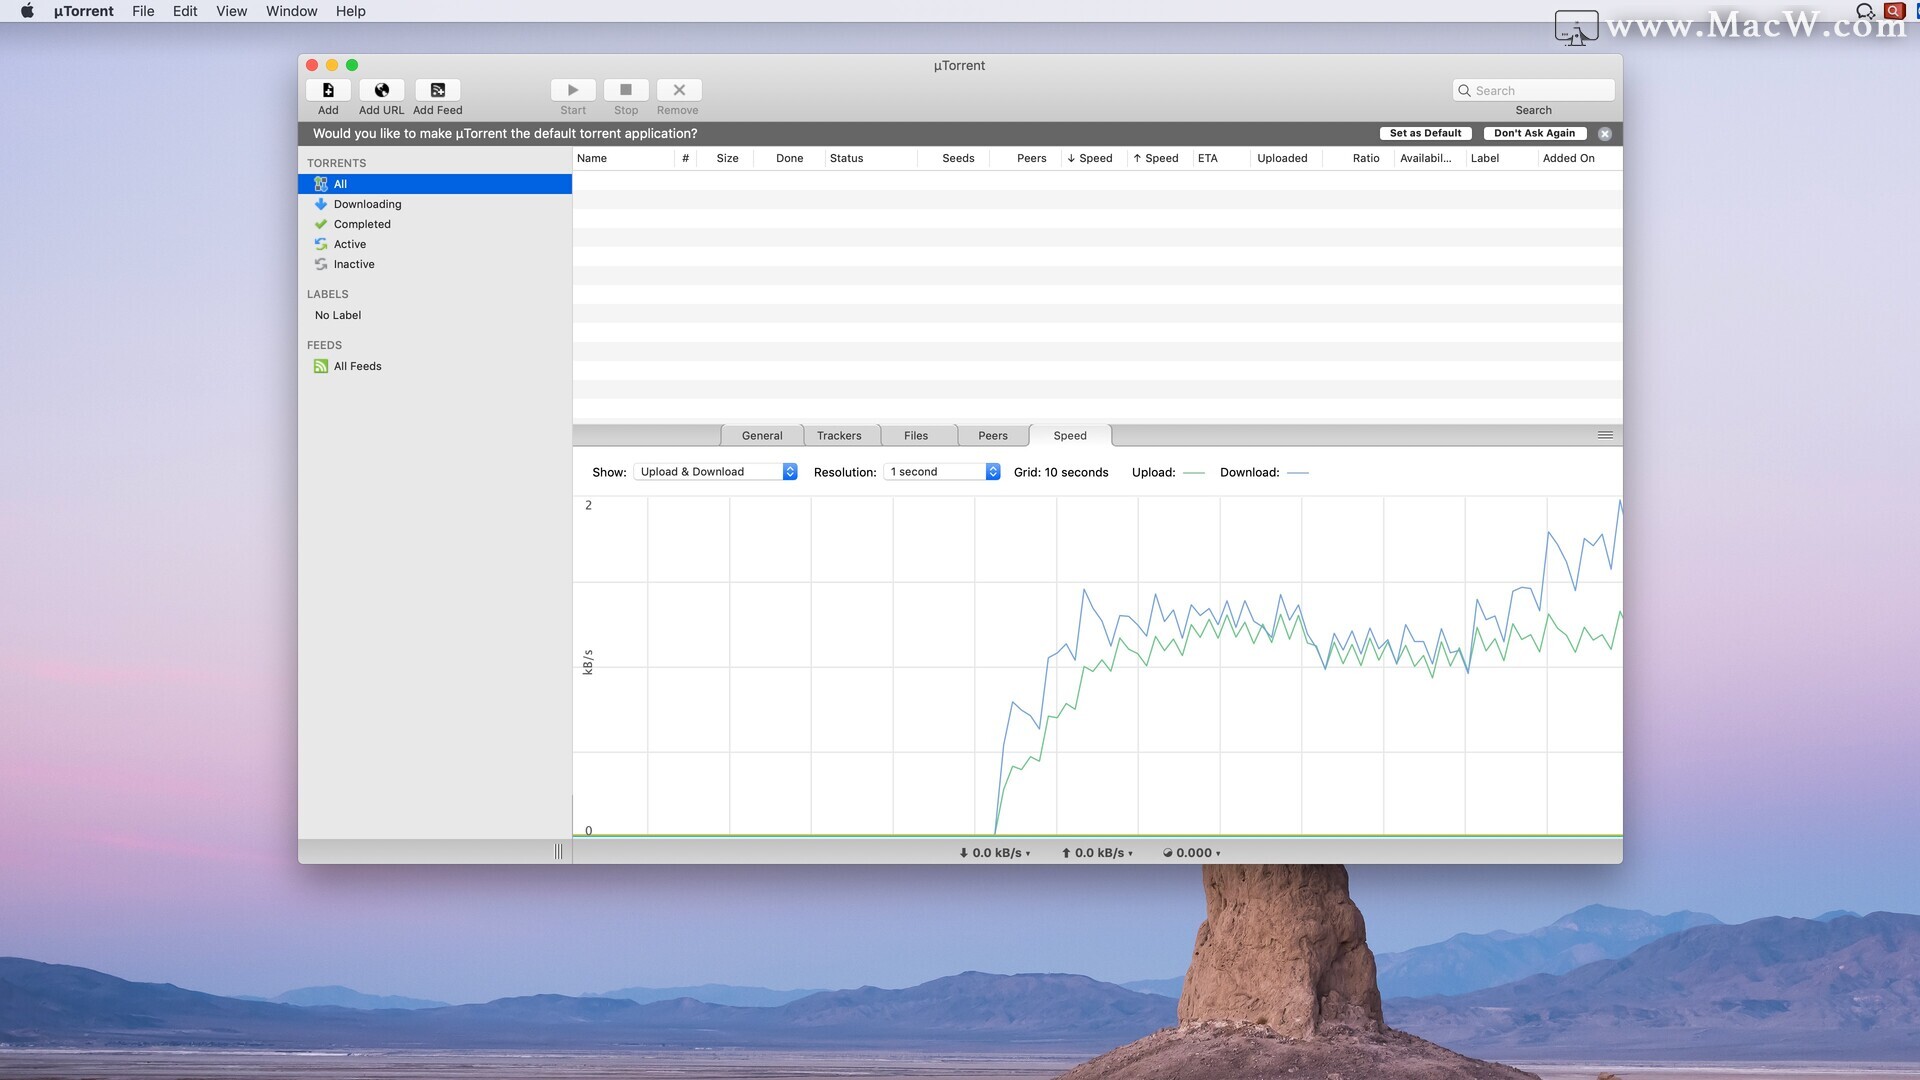This screenshot has height=1080, width=1920.
Task: Select the Inactive sidebar filter
Action: coord(435,264)
